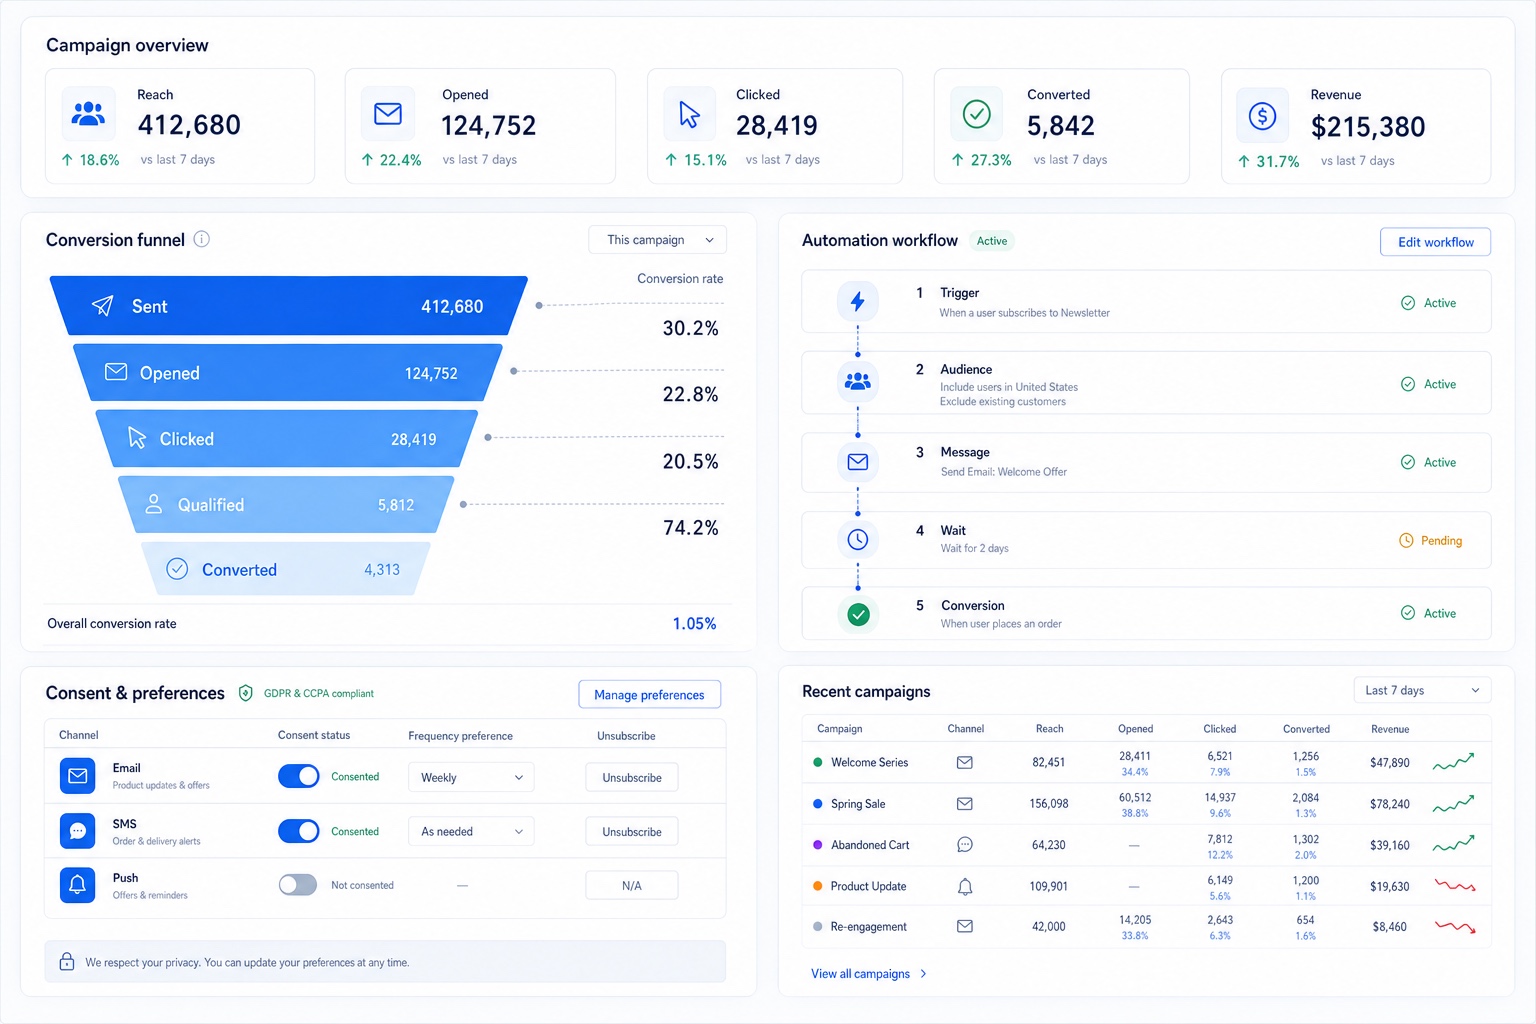Image resolution: width=1536 pixels, height=1024 pixels.
Task: Click the SMS chat bubble channel icon
Action: click(77, 831)
